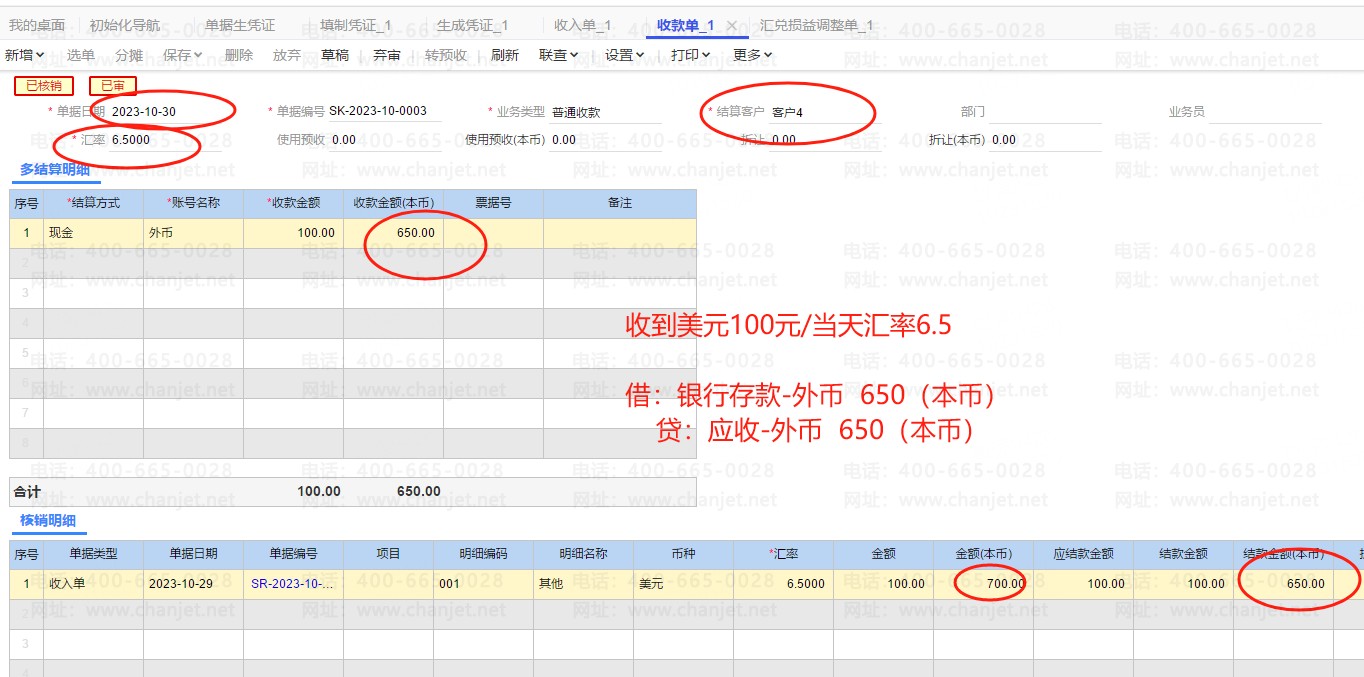Click 弃审 to unapprove
The width and height of the screenshot is (1364, 677).
[x=387, y=55]
